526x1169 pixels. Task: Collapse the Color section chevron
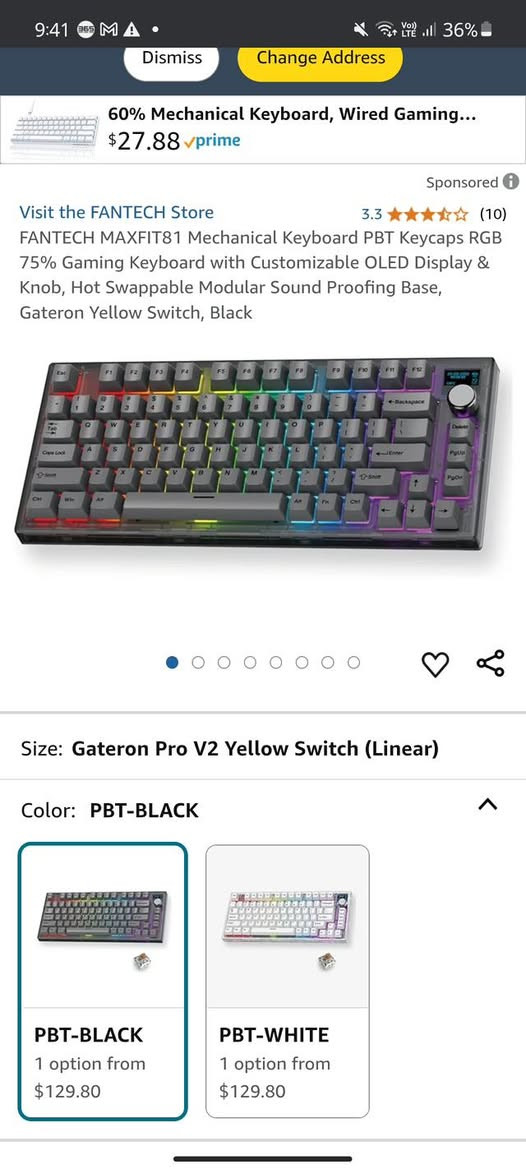pos(487,804)
